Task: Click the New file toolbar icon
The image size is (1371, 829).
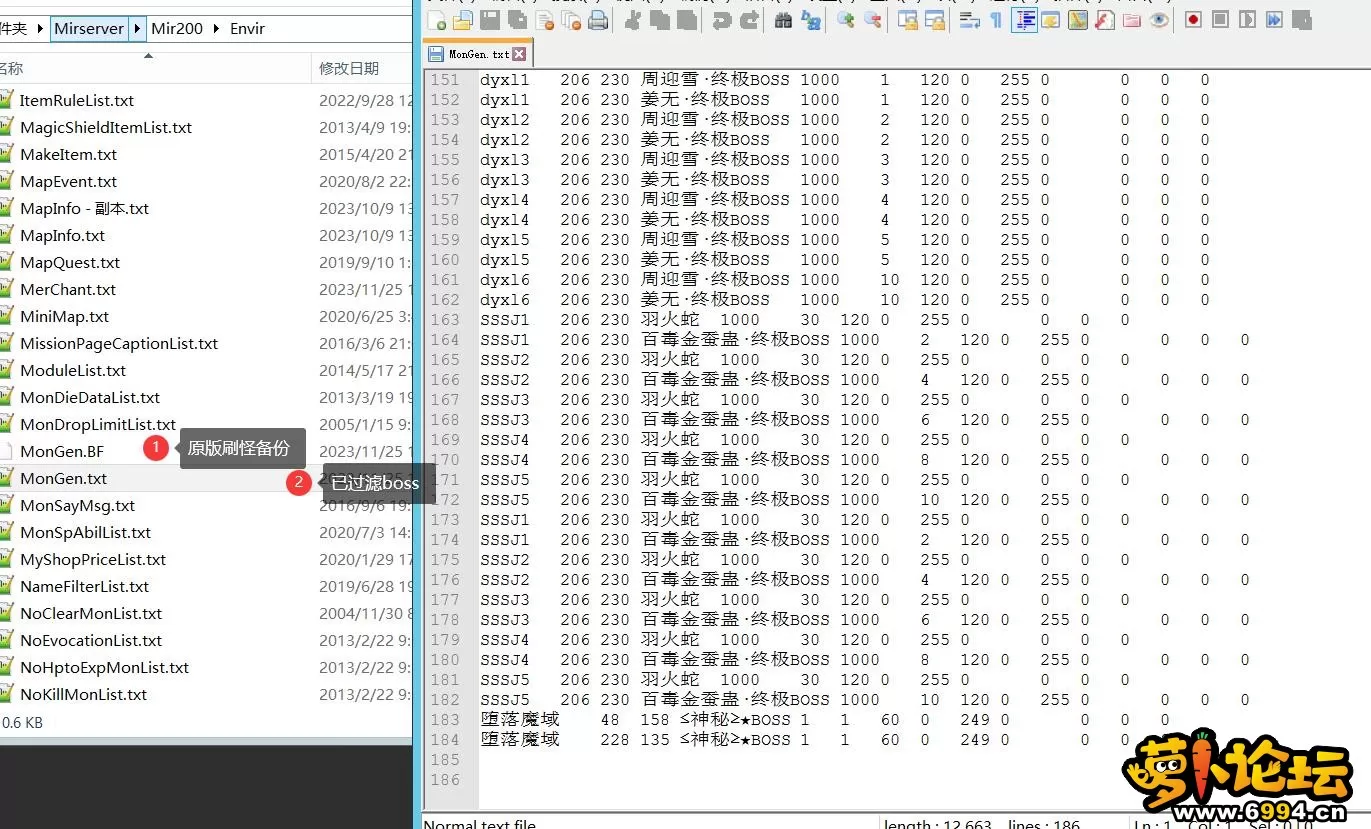Action: [437, 19]
